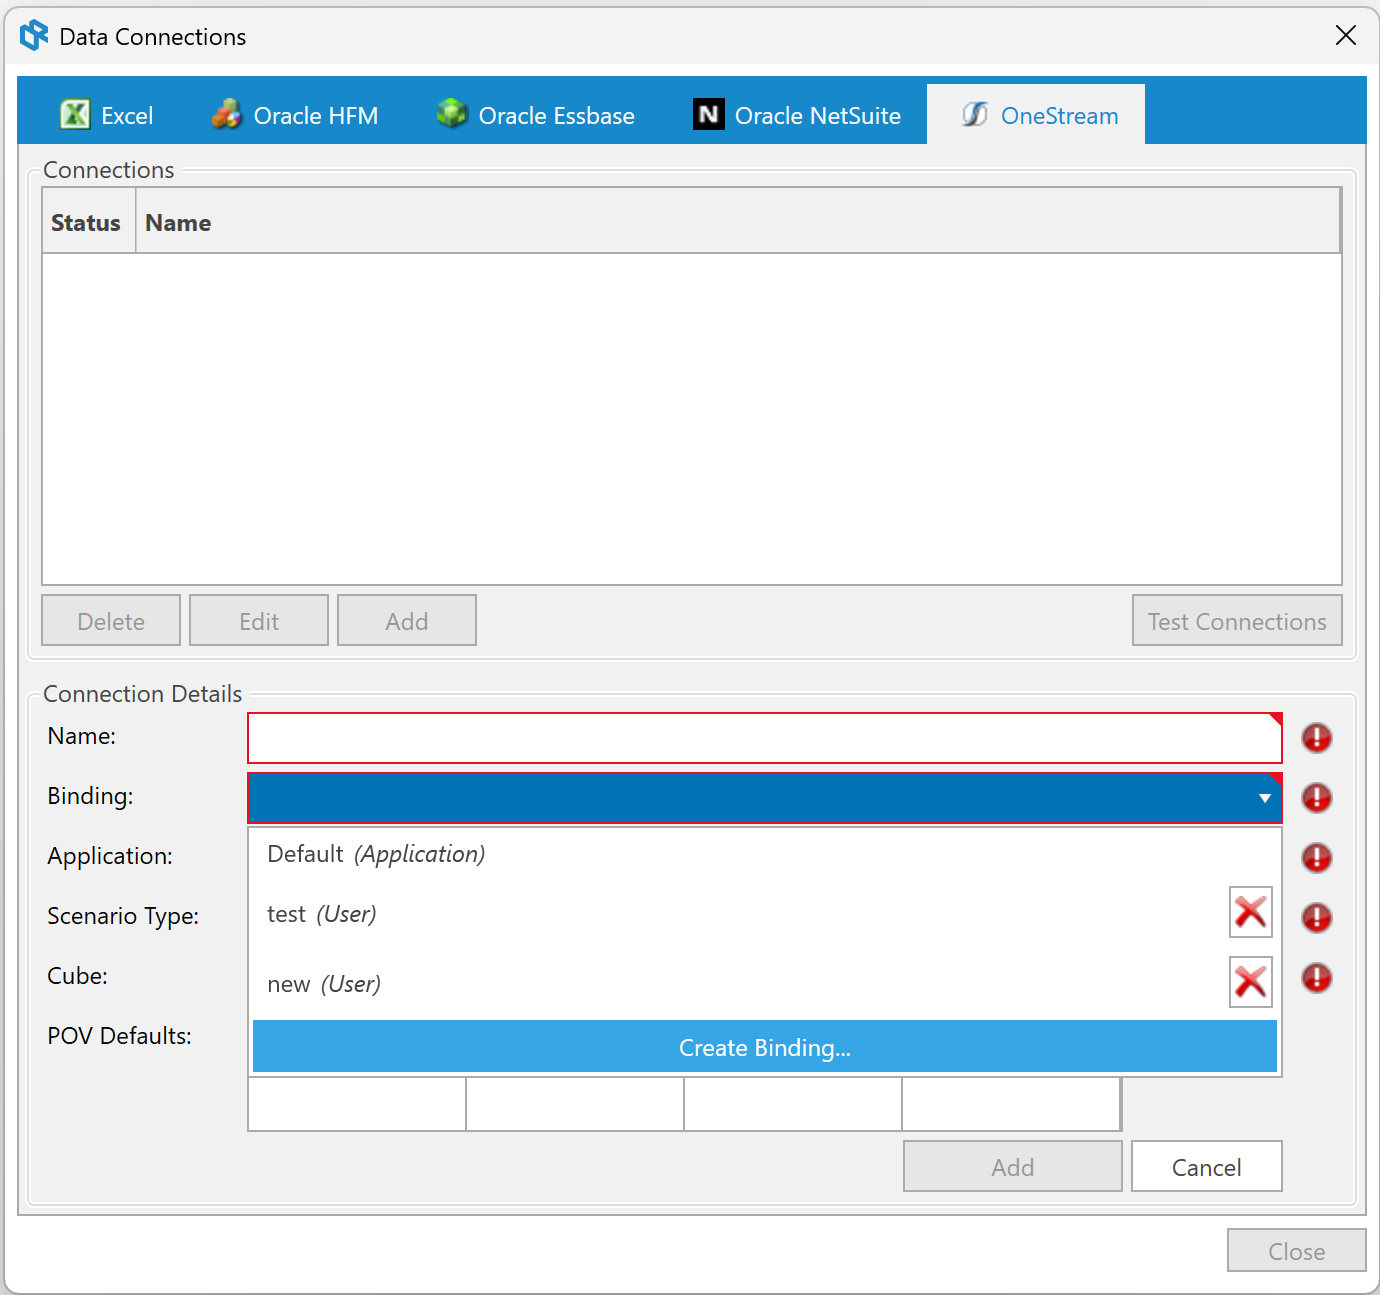Click the first POV Defaults cell

(x=357, y=1104)
